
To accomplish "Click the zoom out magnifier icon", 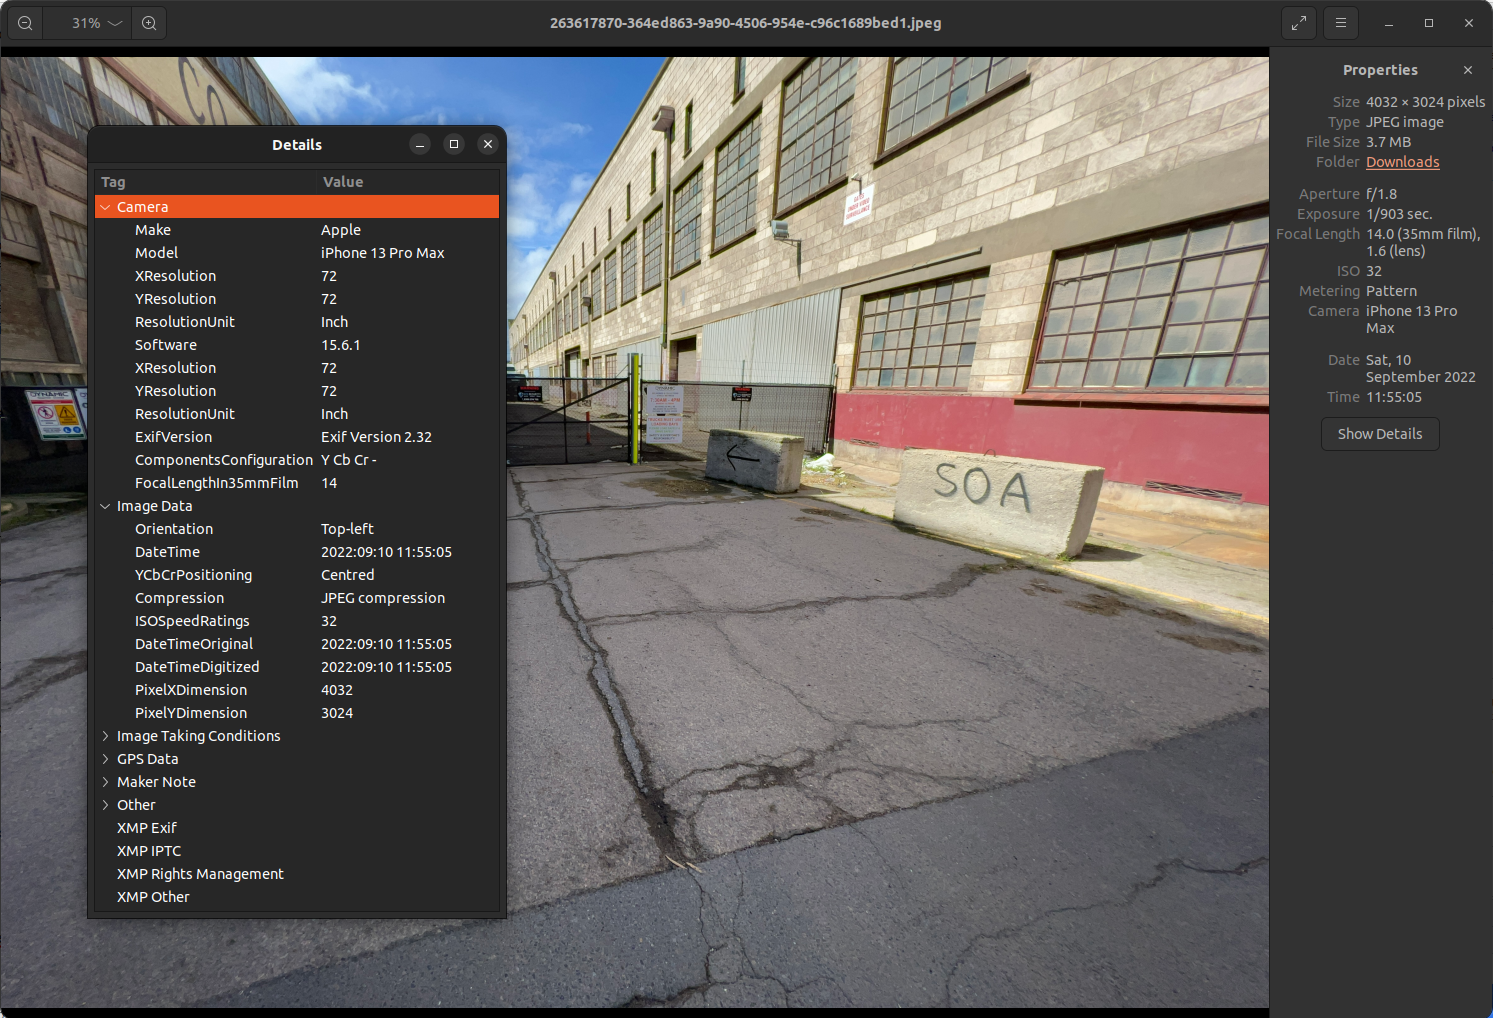I will pyautogui.click(x=24, y=22).
